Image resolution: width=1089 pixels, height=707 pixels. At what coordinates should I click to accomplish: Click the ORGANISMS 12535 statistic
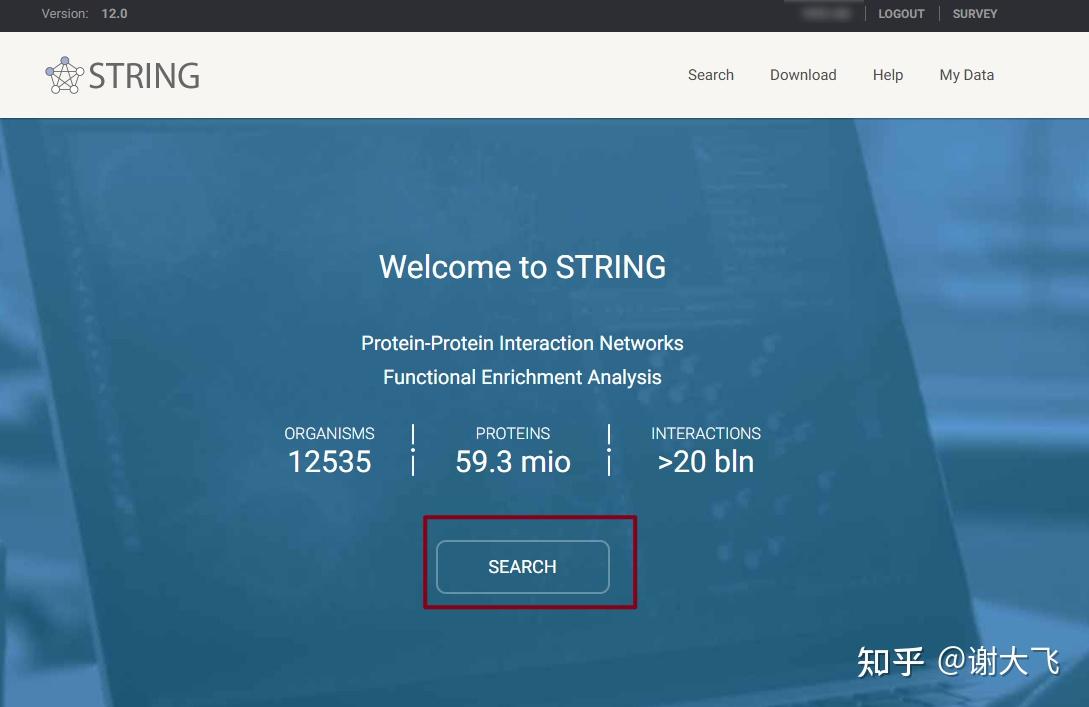click(329, 451)
